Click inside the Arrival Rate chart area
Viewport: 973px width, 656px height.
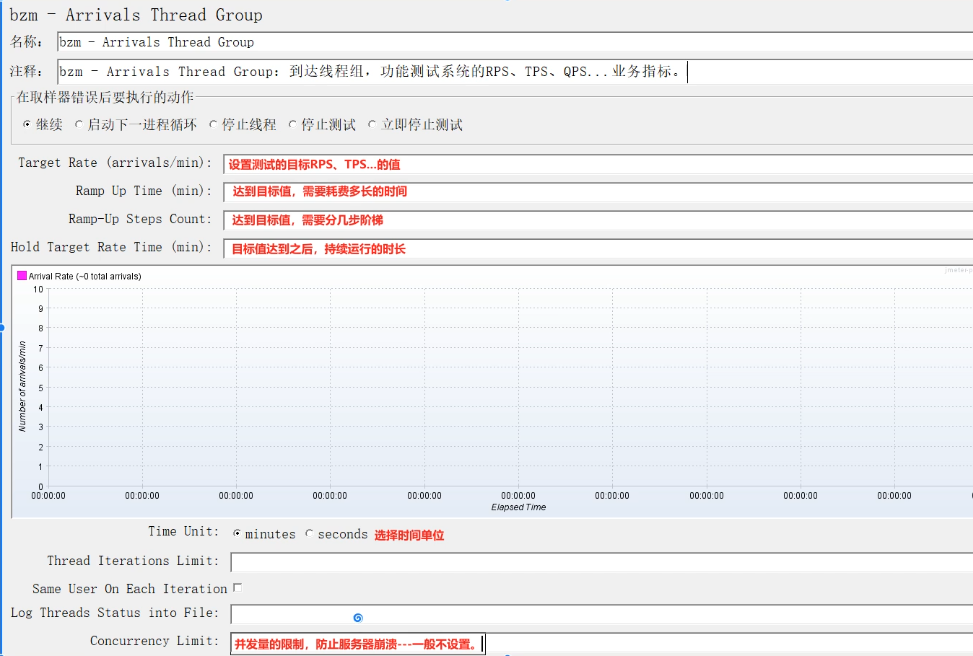pos(500,390)
